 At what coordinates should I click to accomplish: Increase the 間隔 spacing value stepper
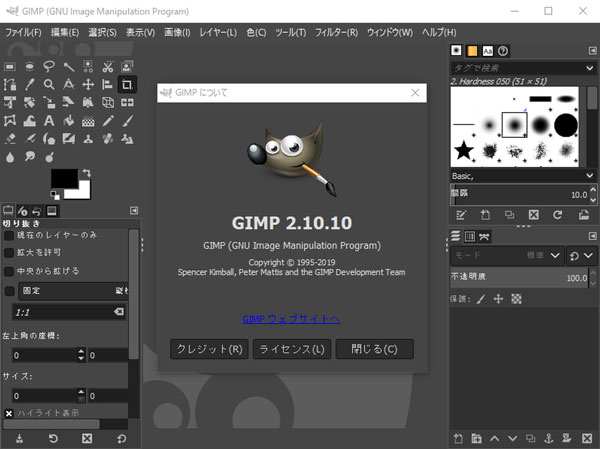593,190
